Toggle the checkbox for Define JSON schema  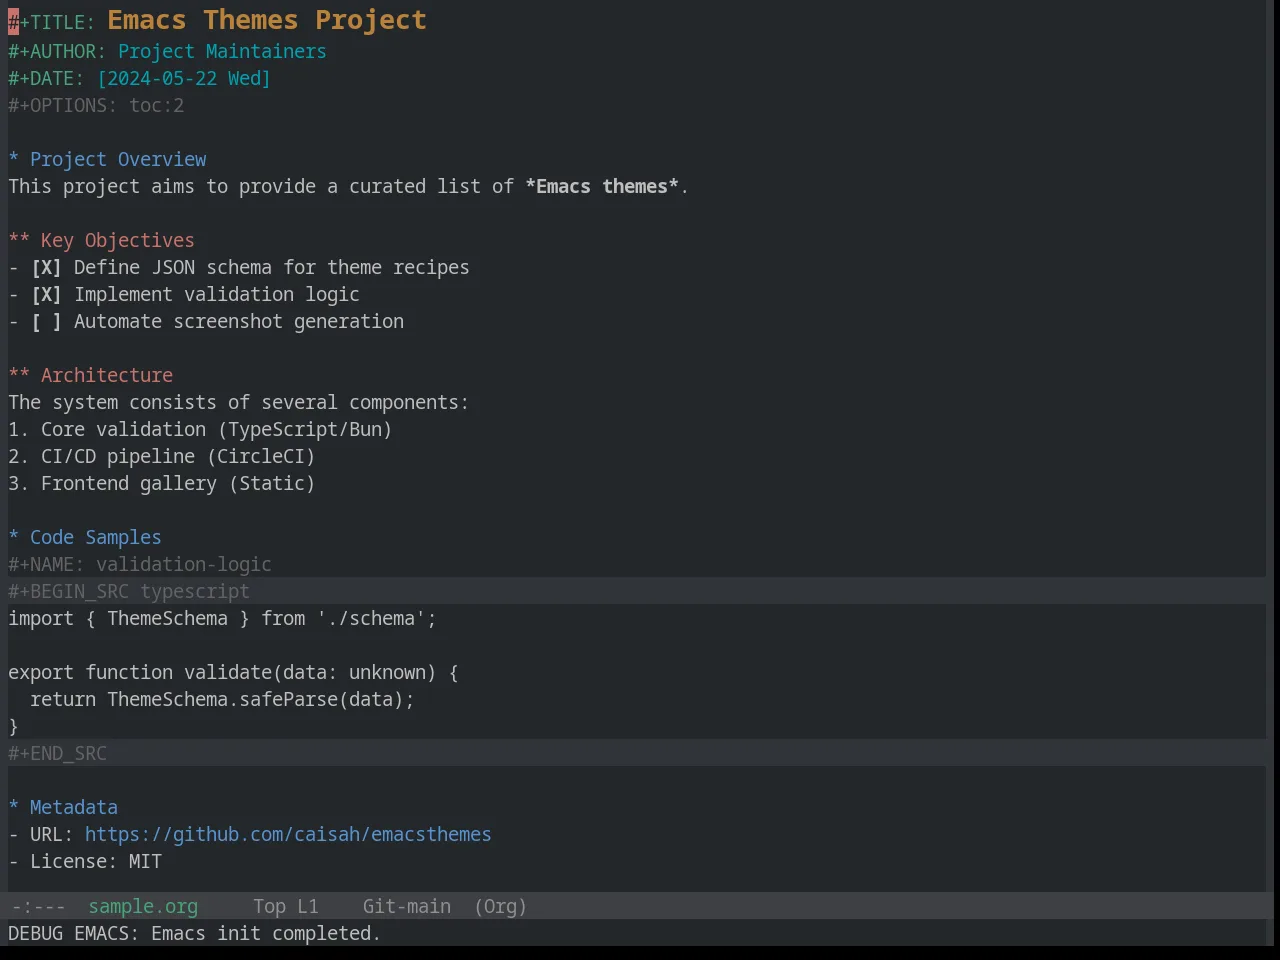point(46,268)
